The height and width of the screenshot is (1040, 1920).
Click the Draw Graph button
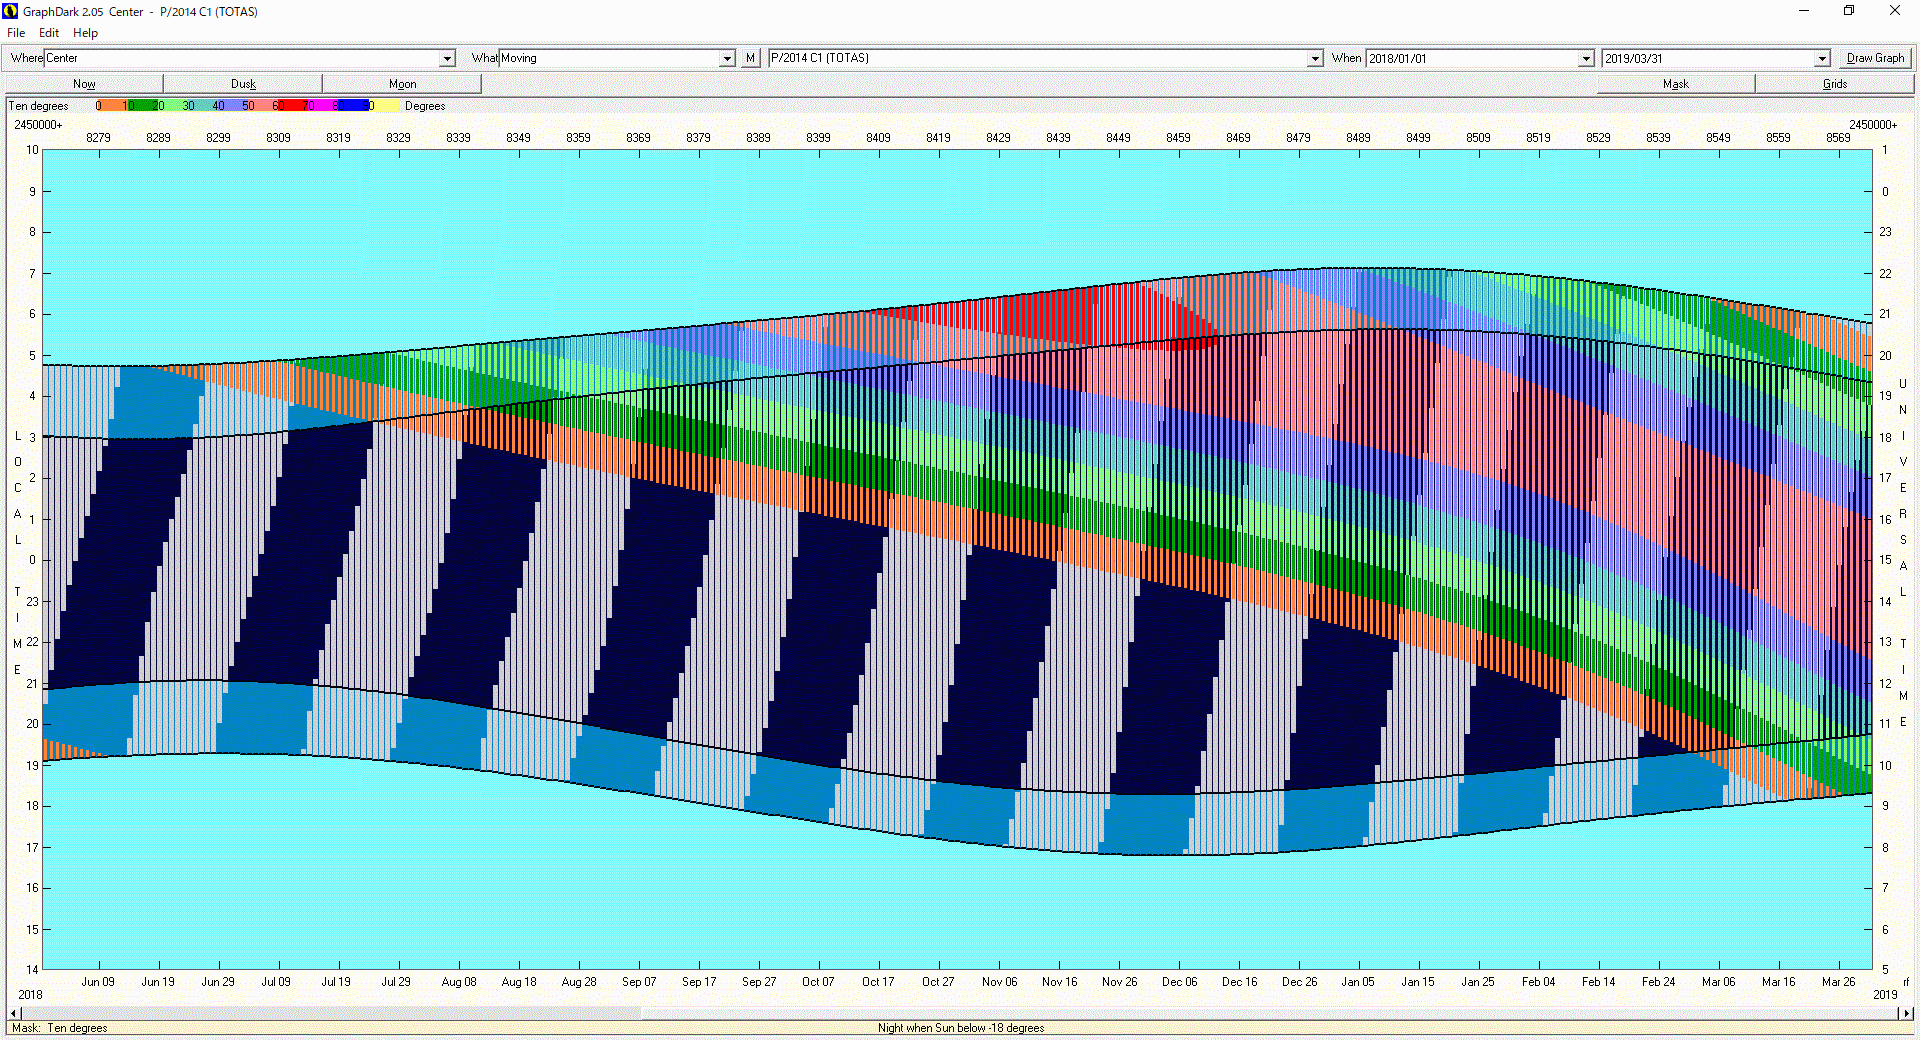tap(1875, 58)
